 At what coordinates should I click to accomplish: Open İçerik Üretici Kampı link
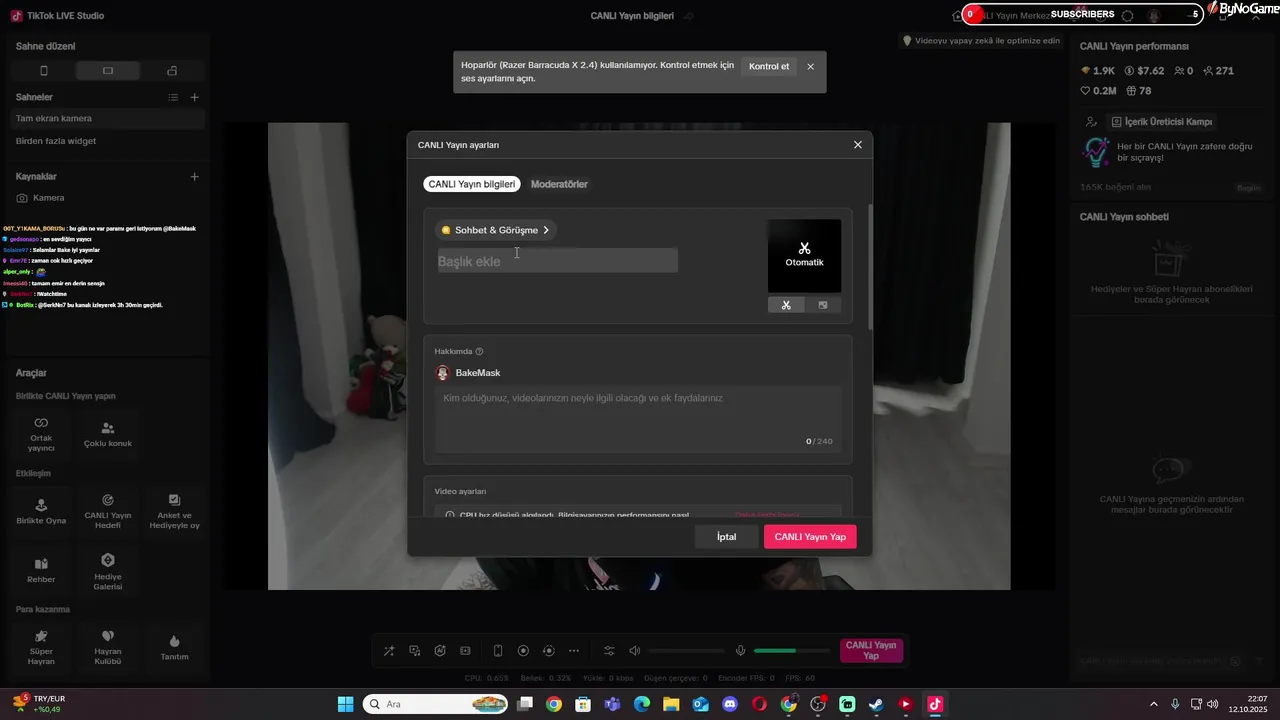point(1162,122)
